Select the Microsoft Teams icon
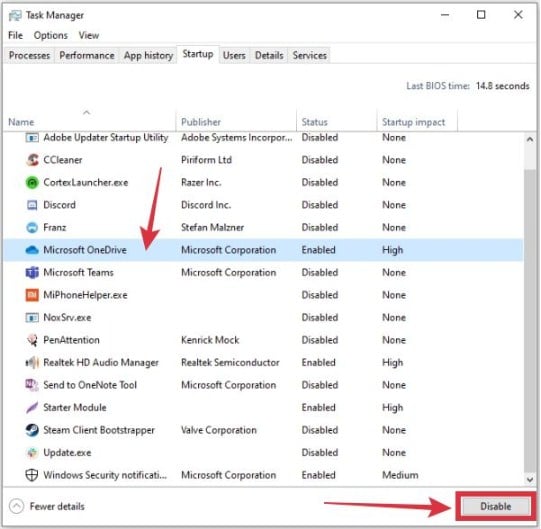 pyautogui.click(x=32, y=273)
